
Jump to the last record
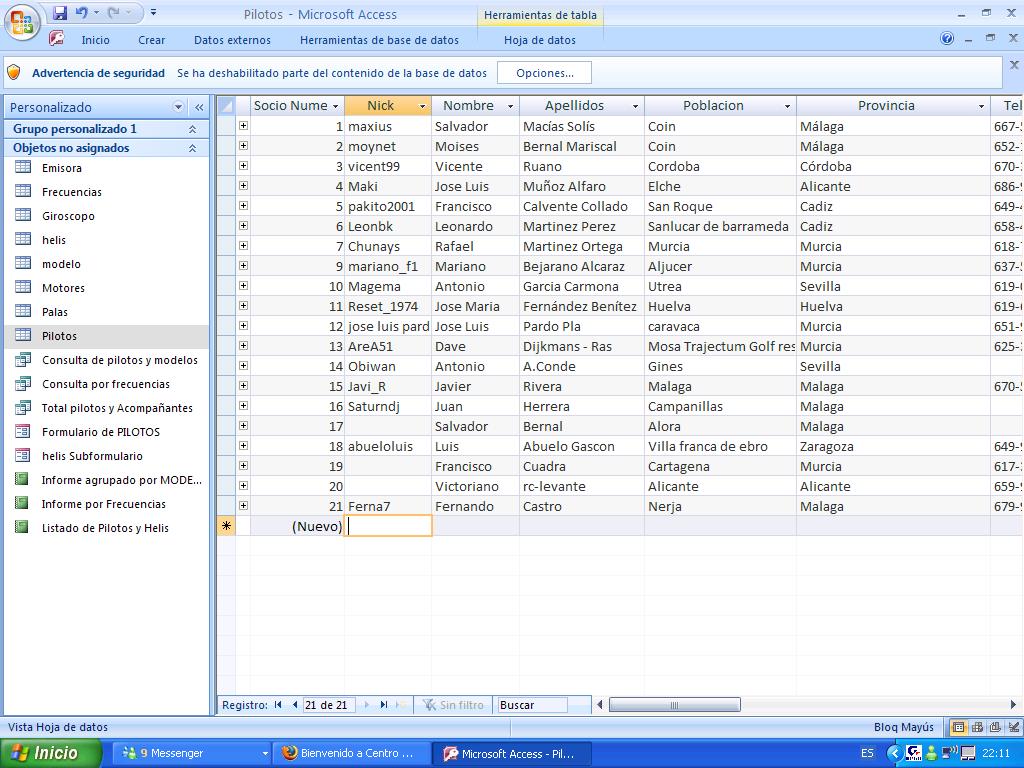pyautogui.click(x=384, y=705)
